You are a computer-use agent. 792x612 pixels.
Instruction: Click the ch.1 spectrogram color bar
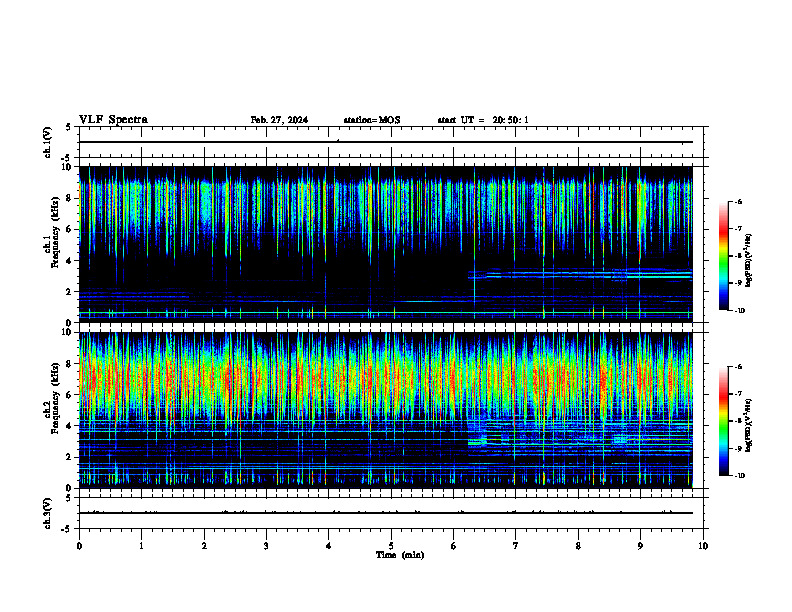point(723,256)
